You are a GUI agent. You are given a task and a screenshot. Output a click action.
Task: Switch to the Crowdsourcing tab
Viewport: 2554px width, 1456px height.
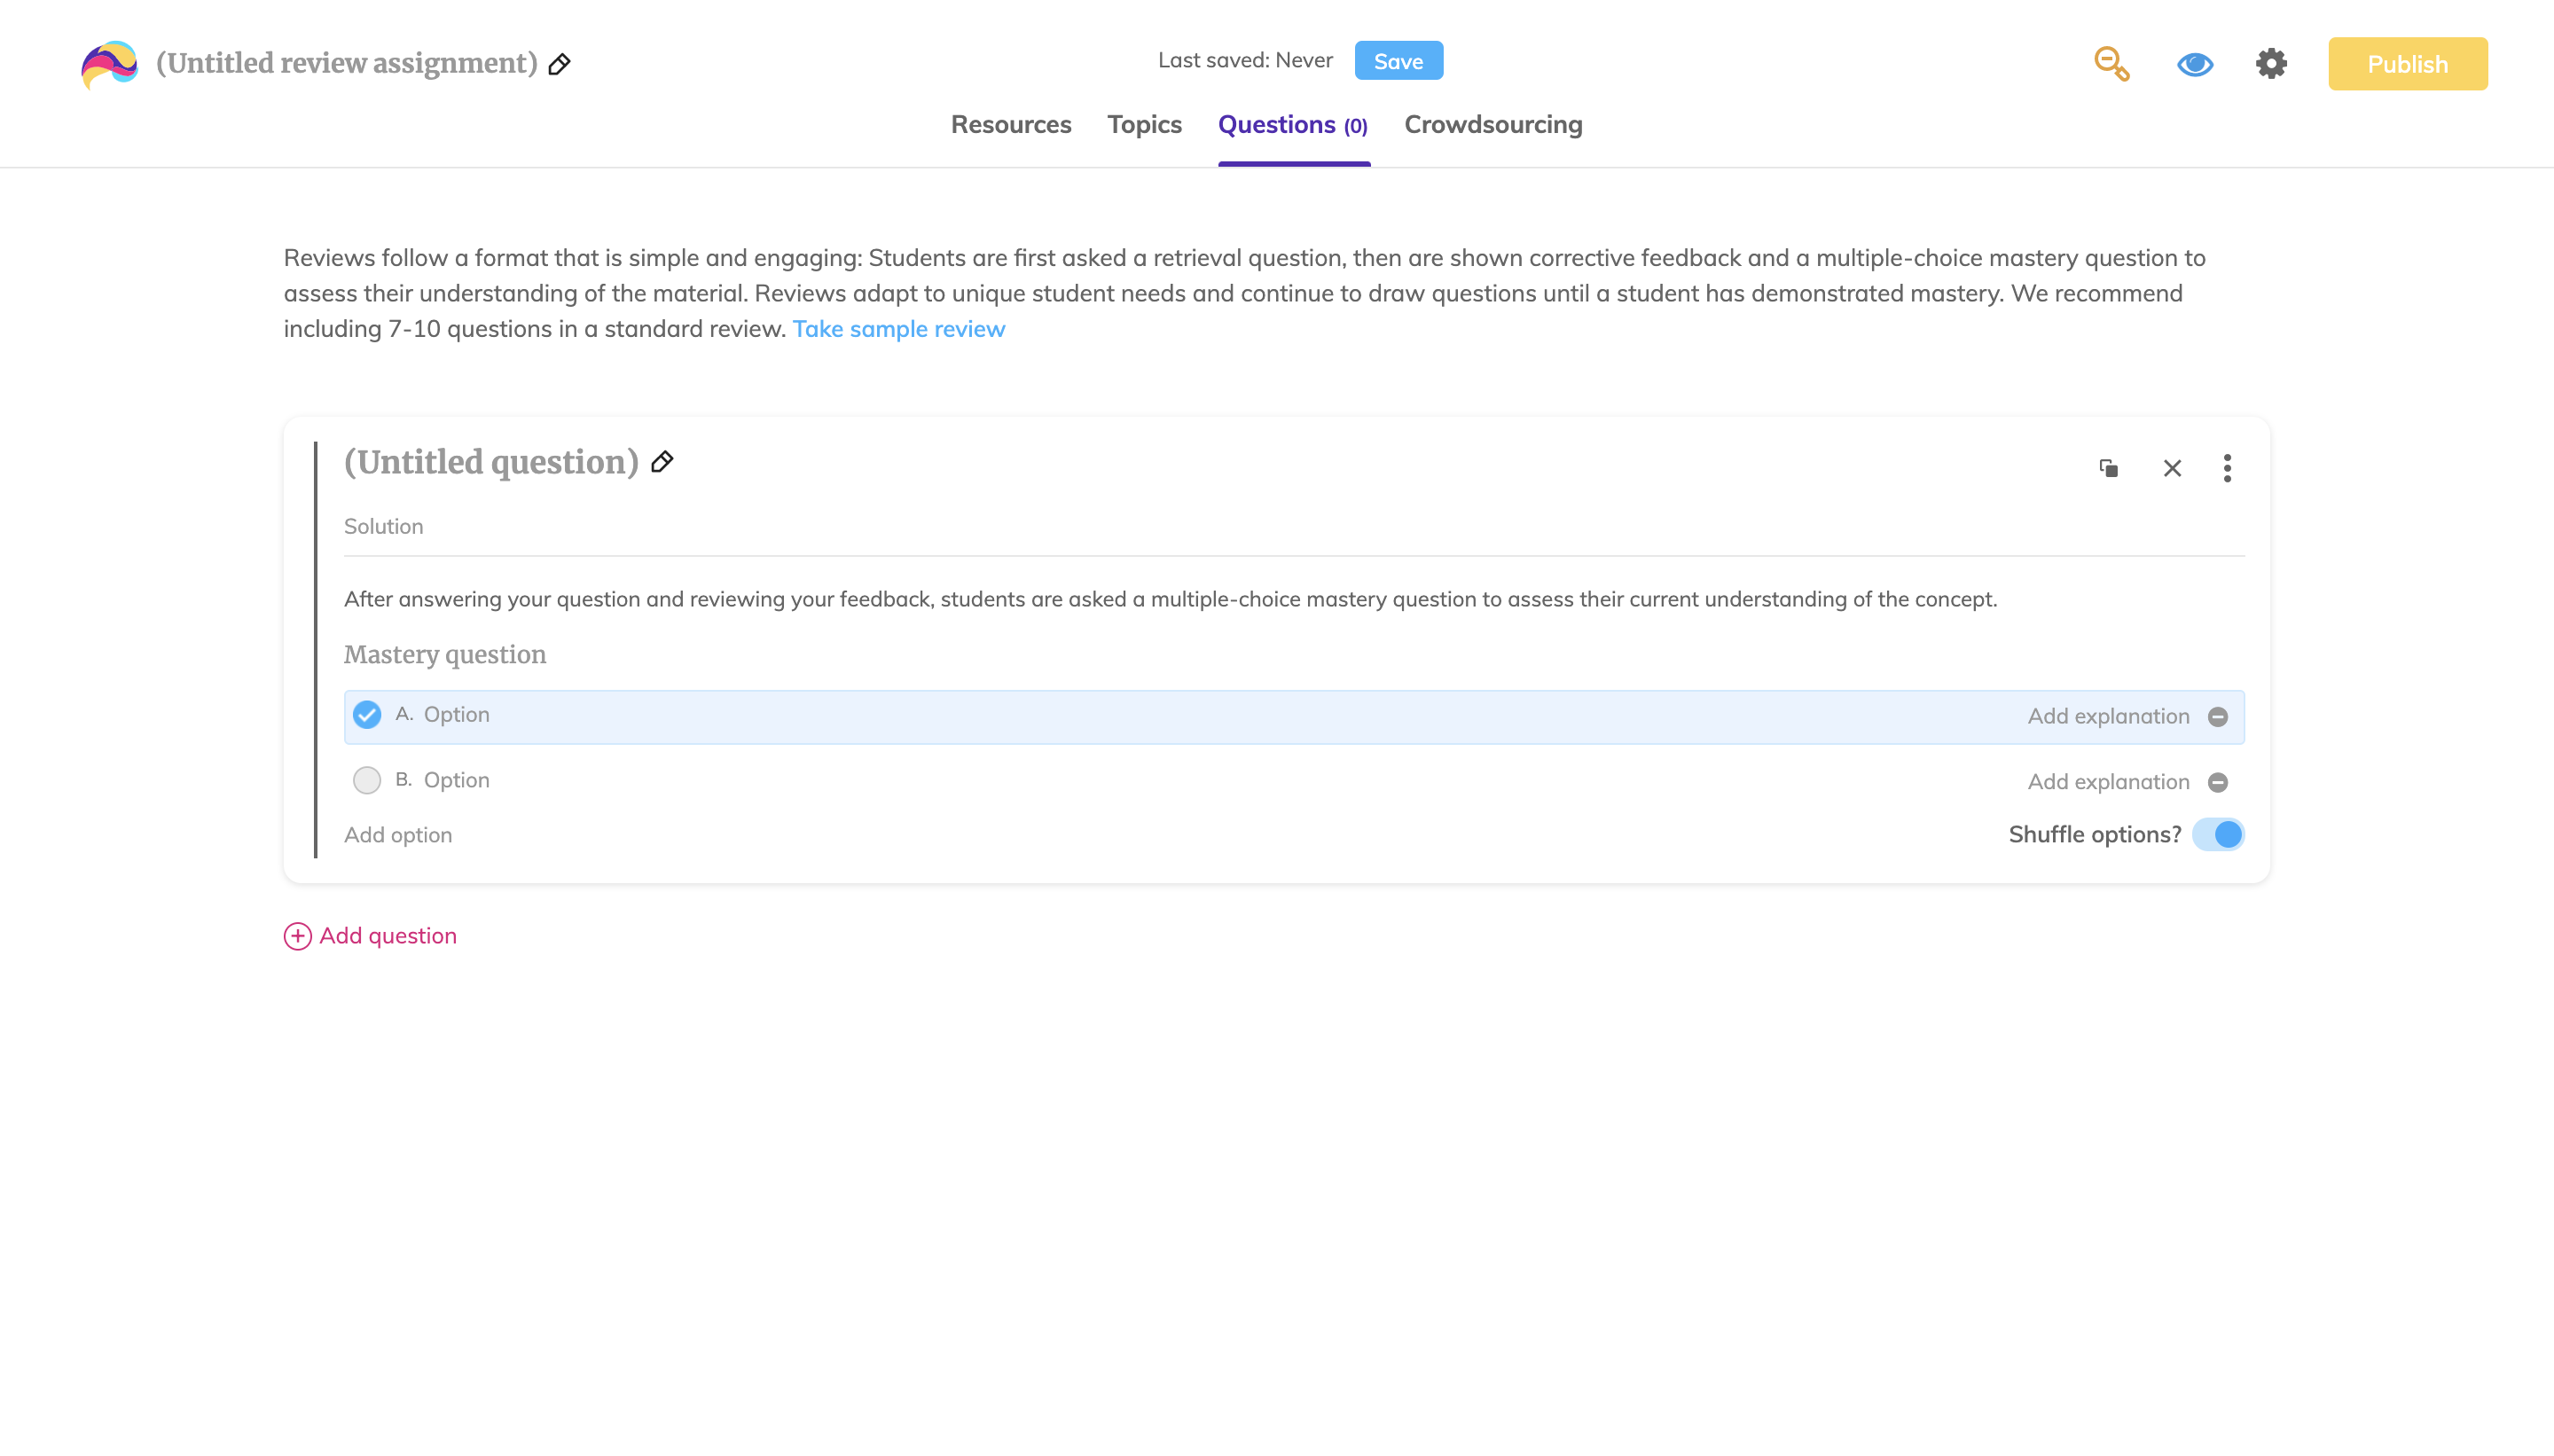pyautogui.click(x=1492, y=125)
